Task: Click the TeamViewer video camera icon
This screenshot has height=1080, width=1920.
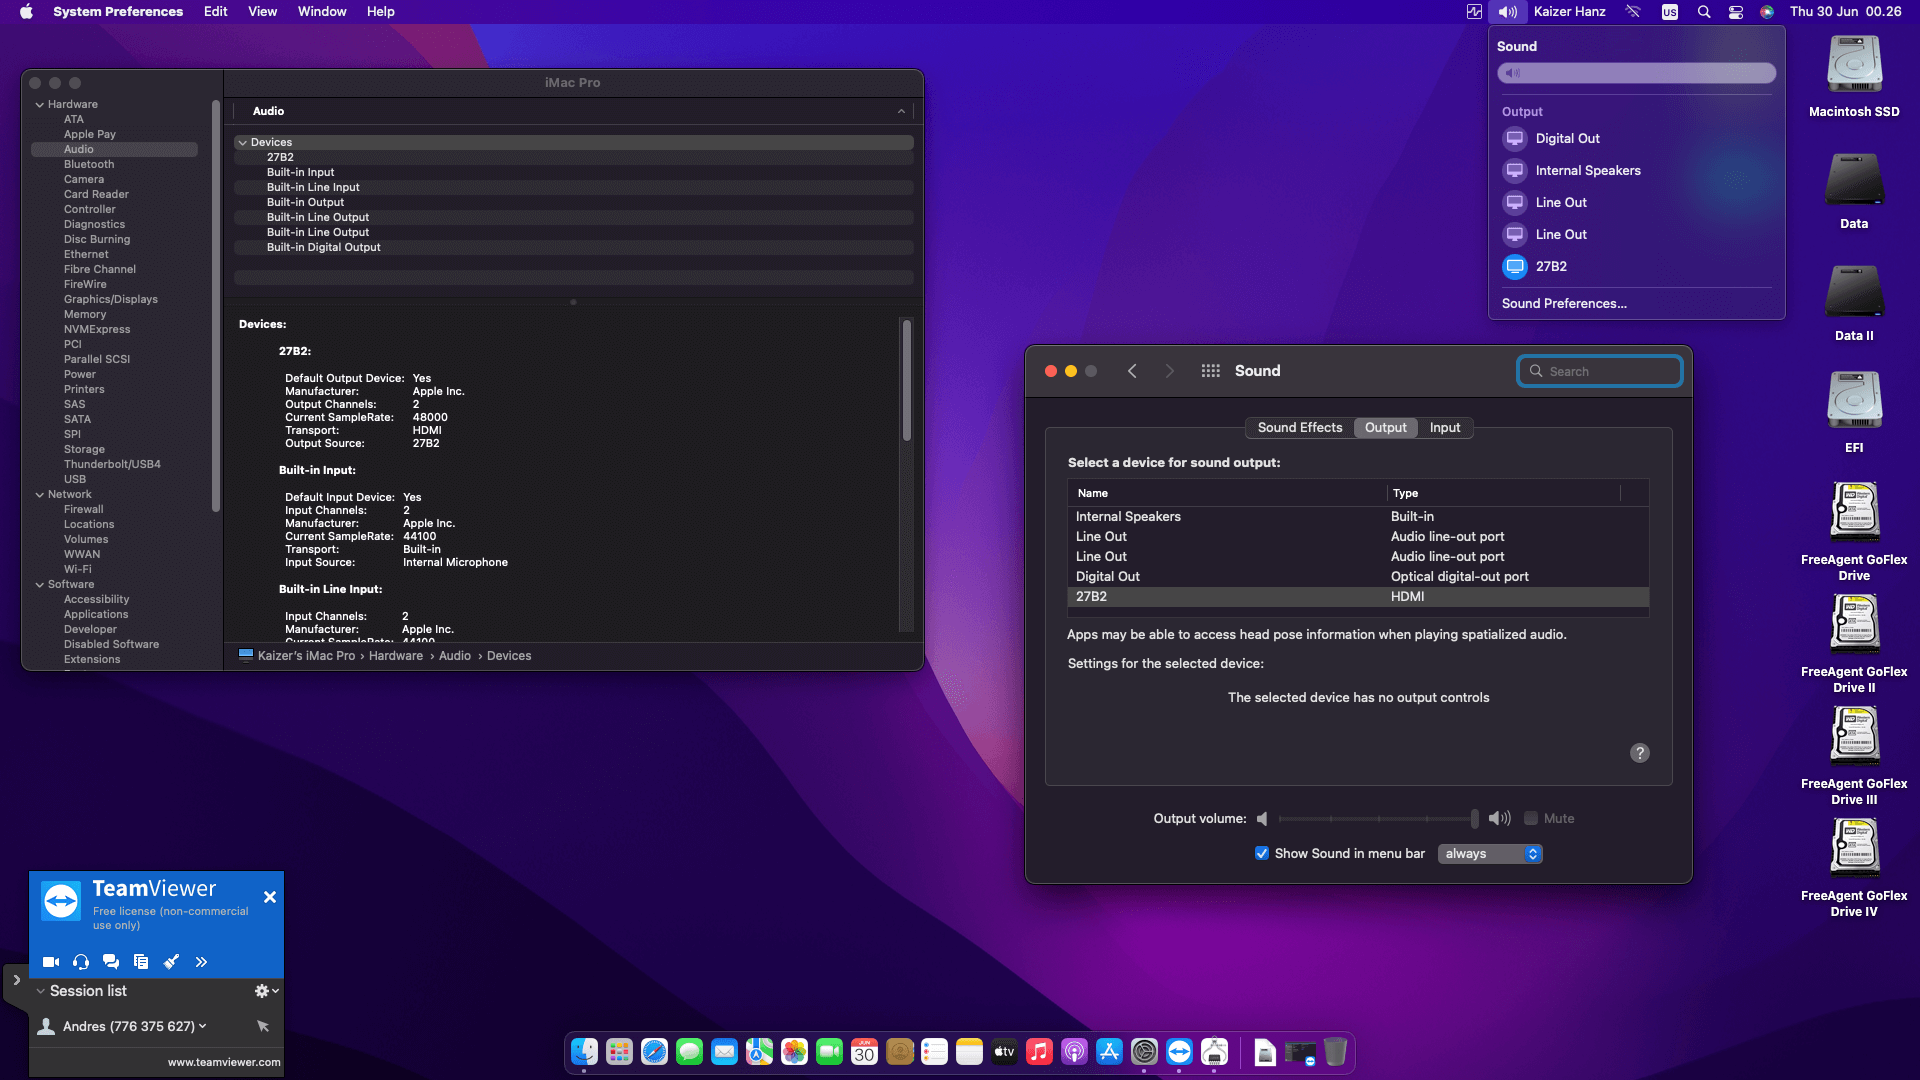Action: (50, 962)
